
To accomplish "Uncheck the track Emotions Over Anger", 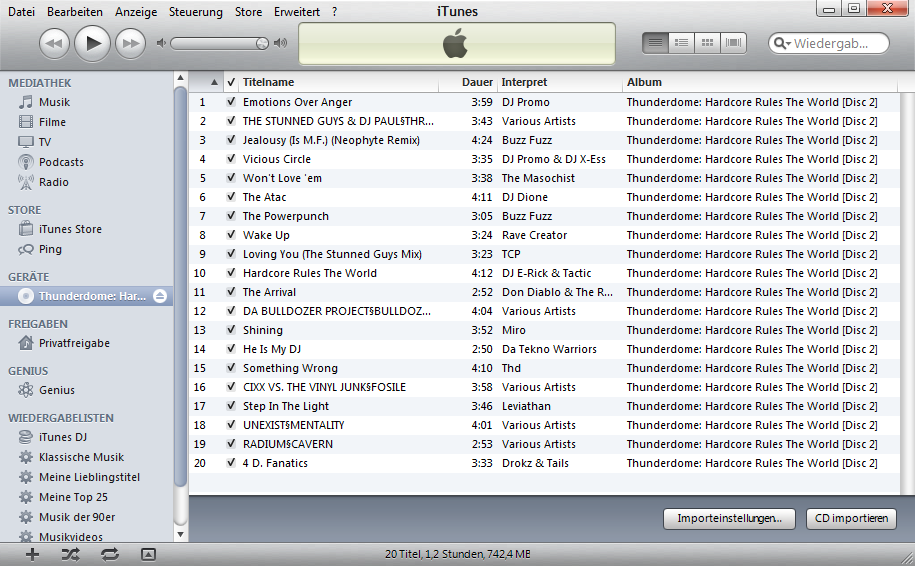I will [x=231, y=102].
